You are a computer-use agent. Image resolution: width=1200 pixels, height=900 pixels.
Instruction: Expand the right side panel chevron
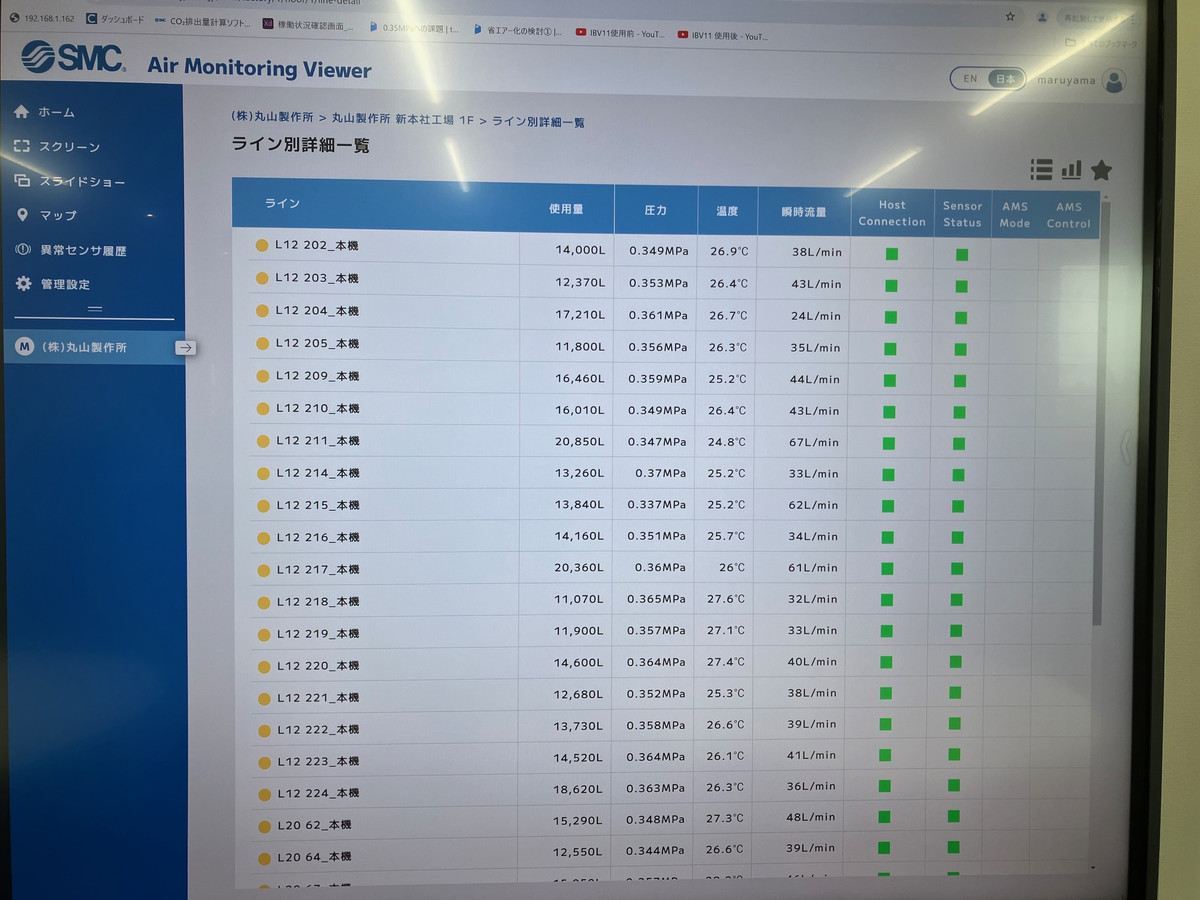tap(1125, 447)
